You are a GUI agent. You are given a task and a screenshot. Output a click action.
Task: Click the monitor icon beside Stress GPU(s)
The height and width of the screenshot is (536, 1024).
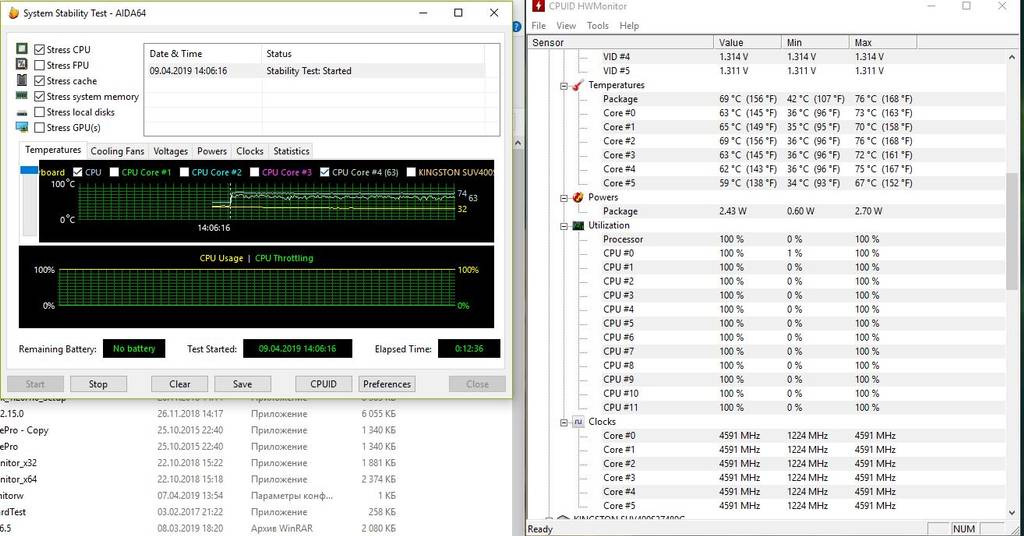tap(22, 127)
